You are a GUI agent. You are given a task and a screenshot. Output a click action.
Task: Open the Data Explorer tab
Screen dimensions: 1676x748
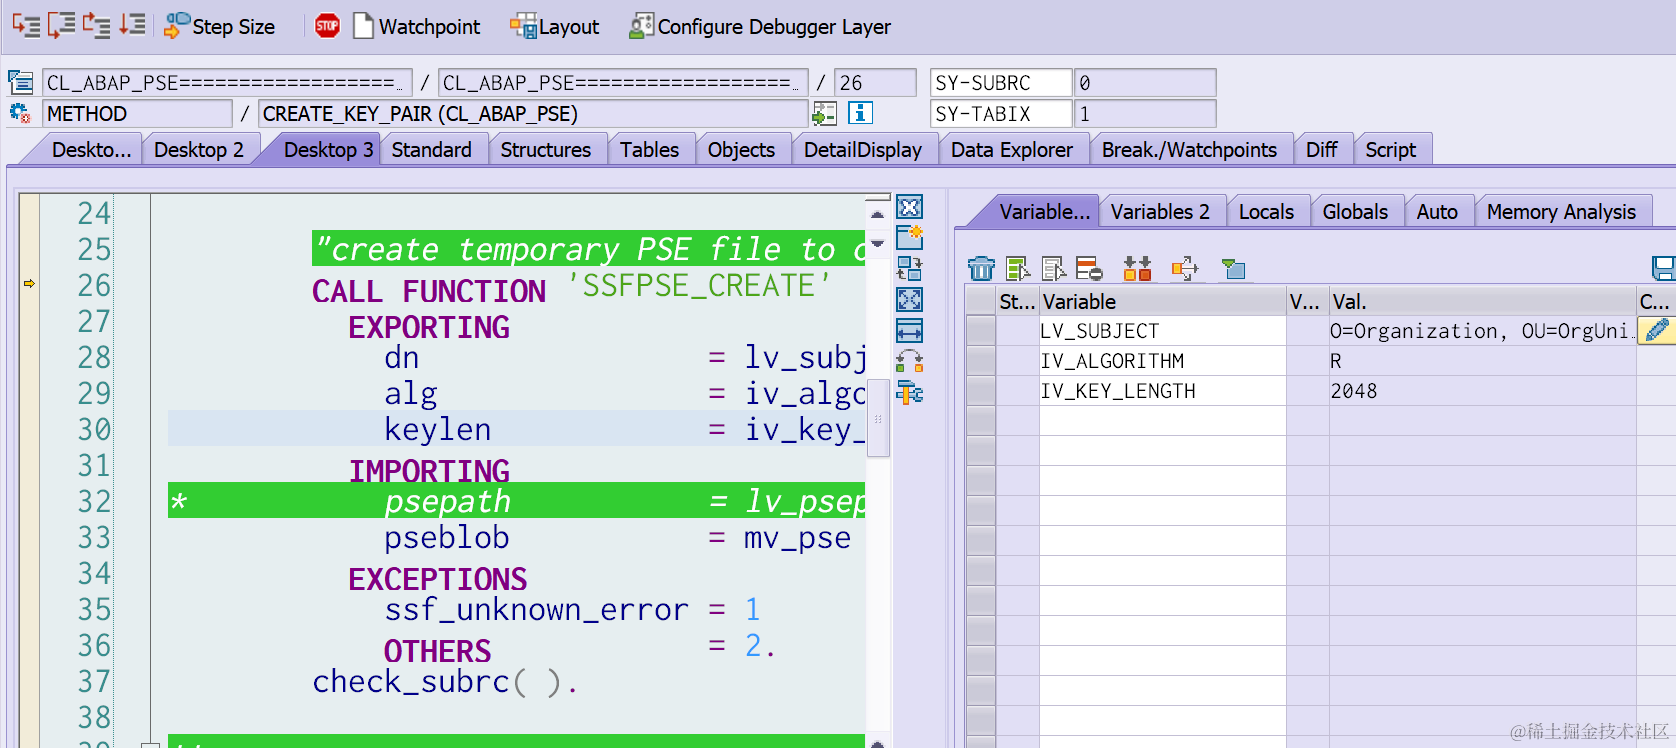point(1012,150)
